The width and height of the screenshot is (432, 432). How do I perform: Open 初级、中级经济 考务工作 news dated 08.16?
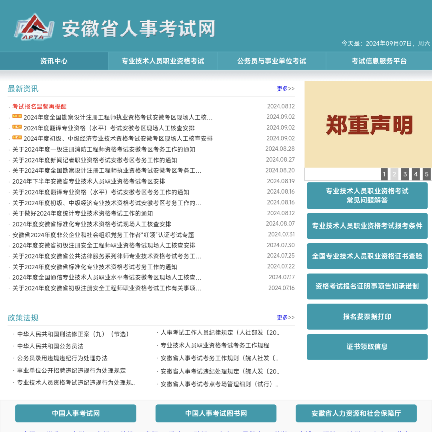coord(107,203)
